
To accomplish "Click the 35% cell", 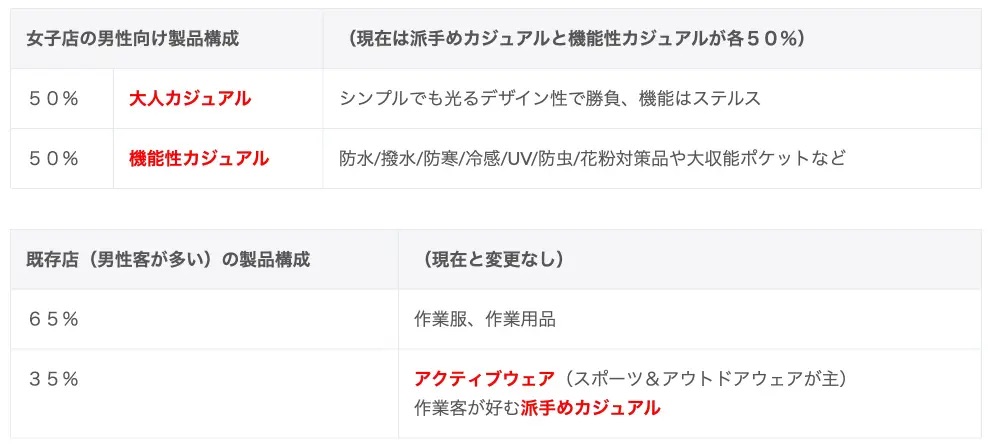I will (x=53, y=379).
